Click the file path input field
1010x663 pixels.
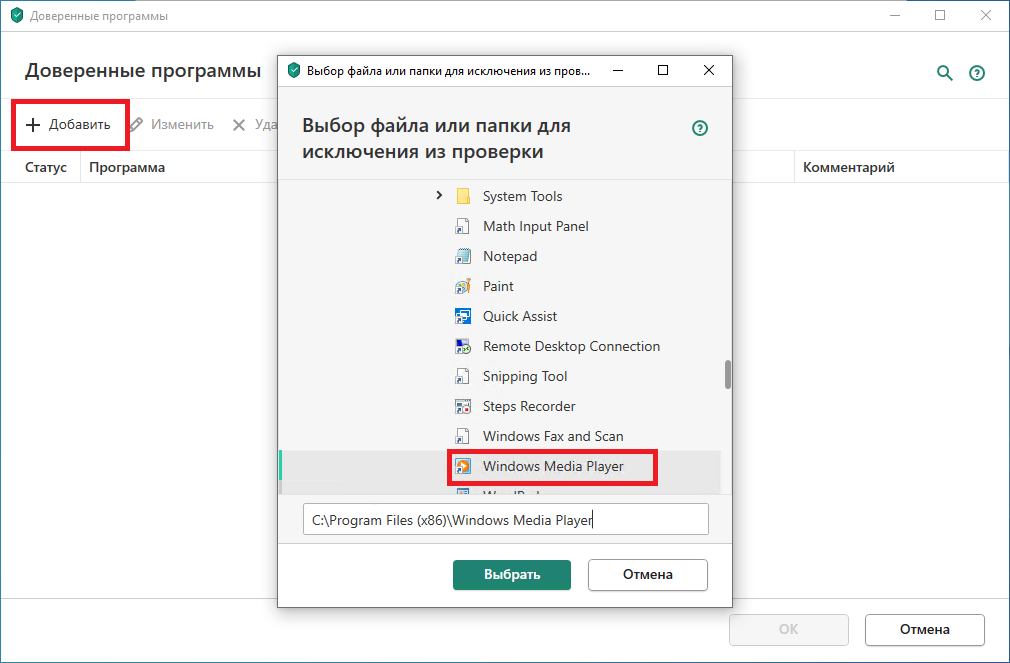point(505,519)
